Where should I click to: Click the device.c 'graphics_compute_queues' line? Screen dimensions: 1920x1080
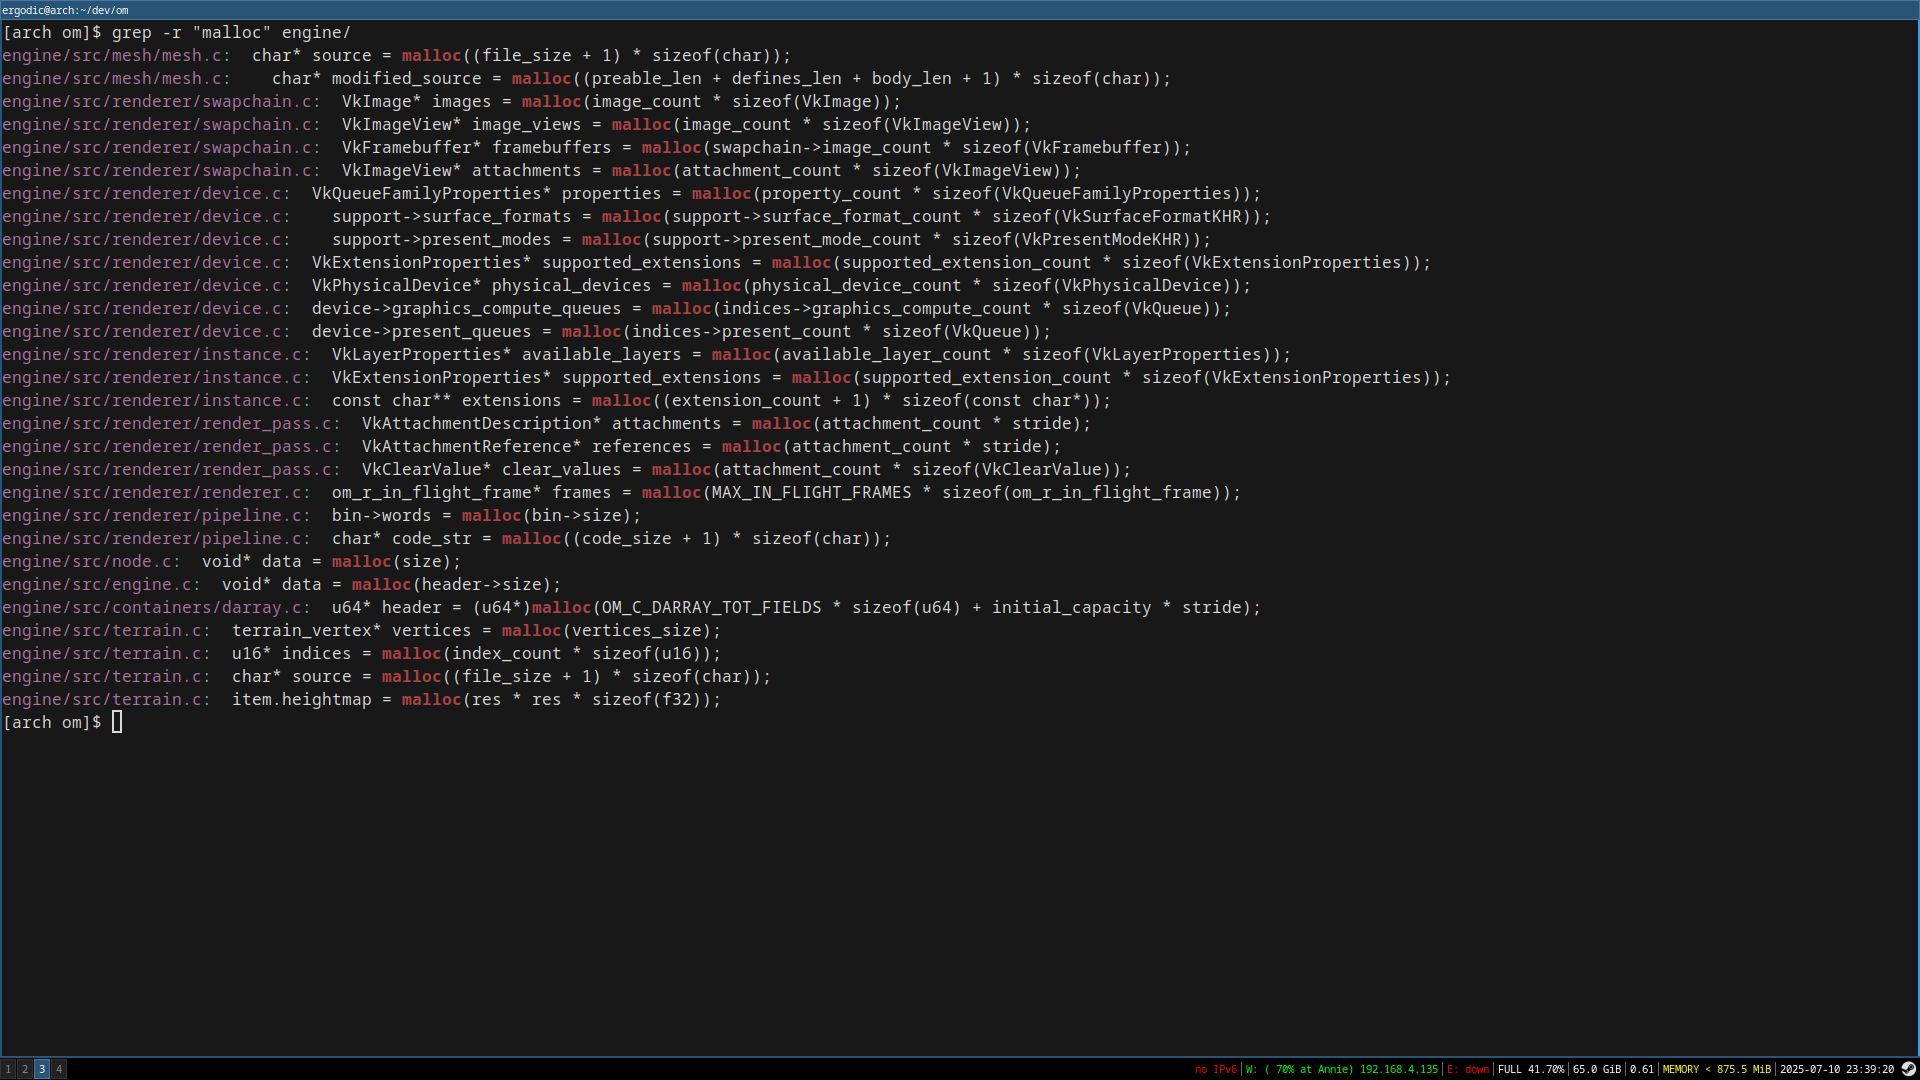[x=616, y=309]
